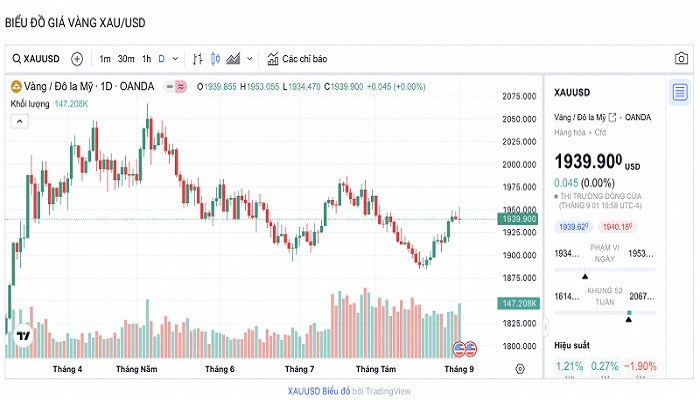
Task: Select the D daily interval
Action: 161,59
